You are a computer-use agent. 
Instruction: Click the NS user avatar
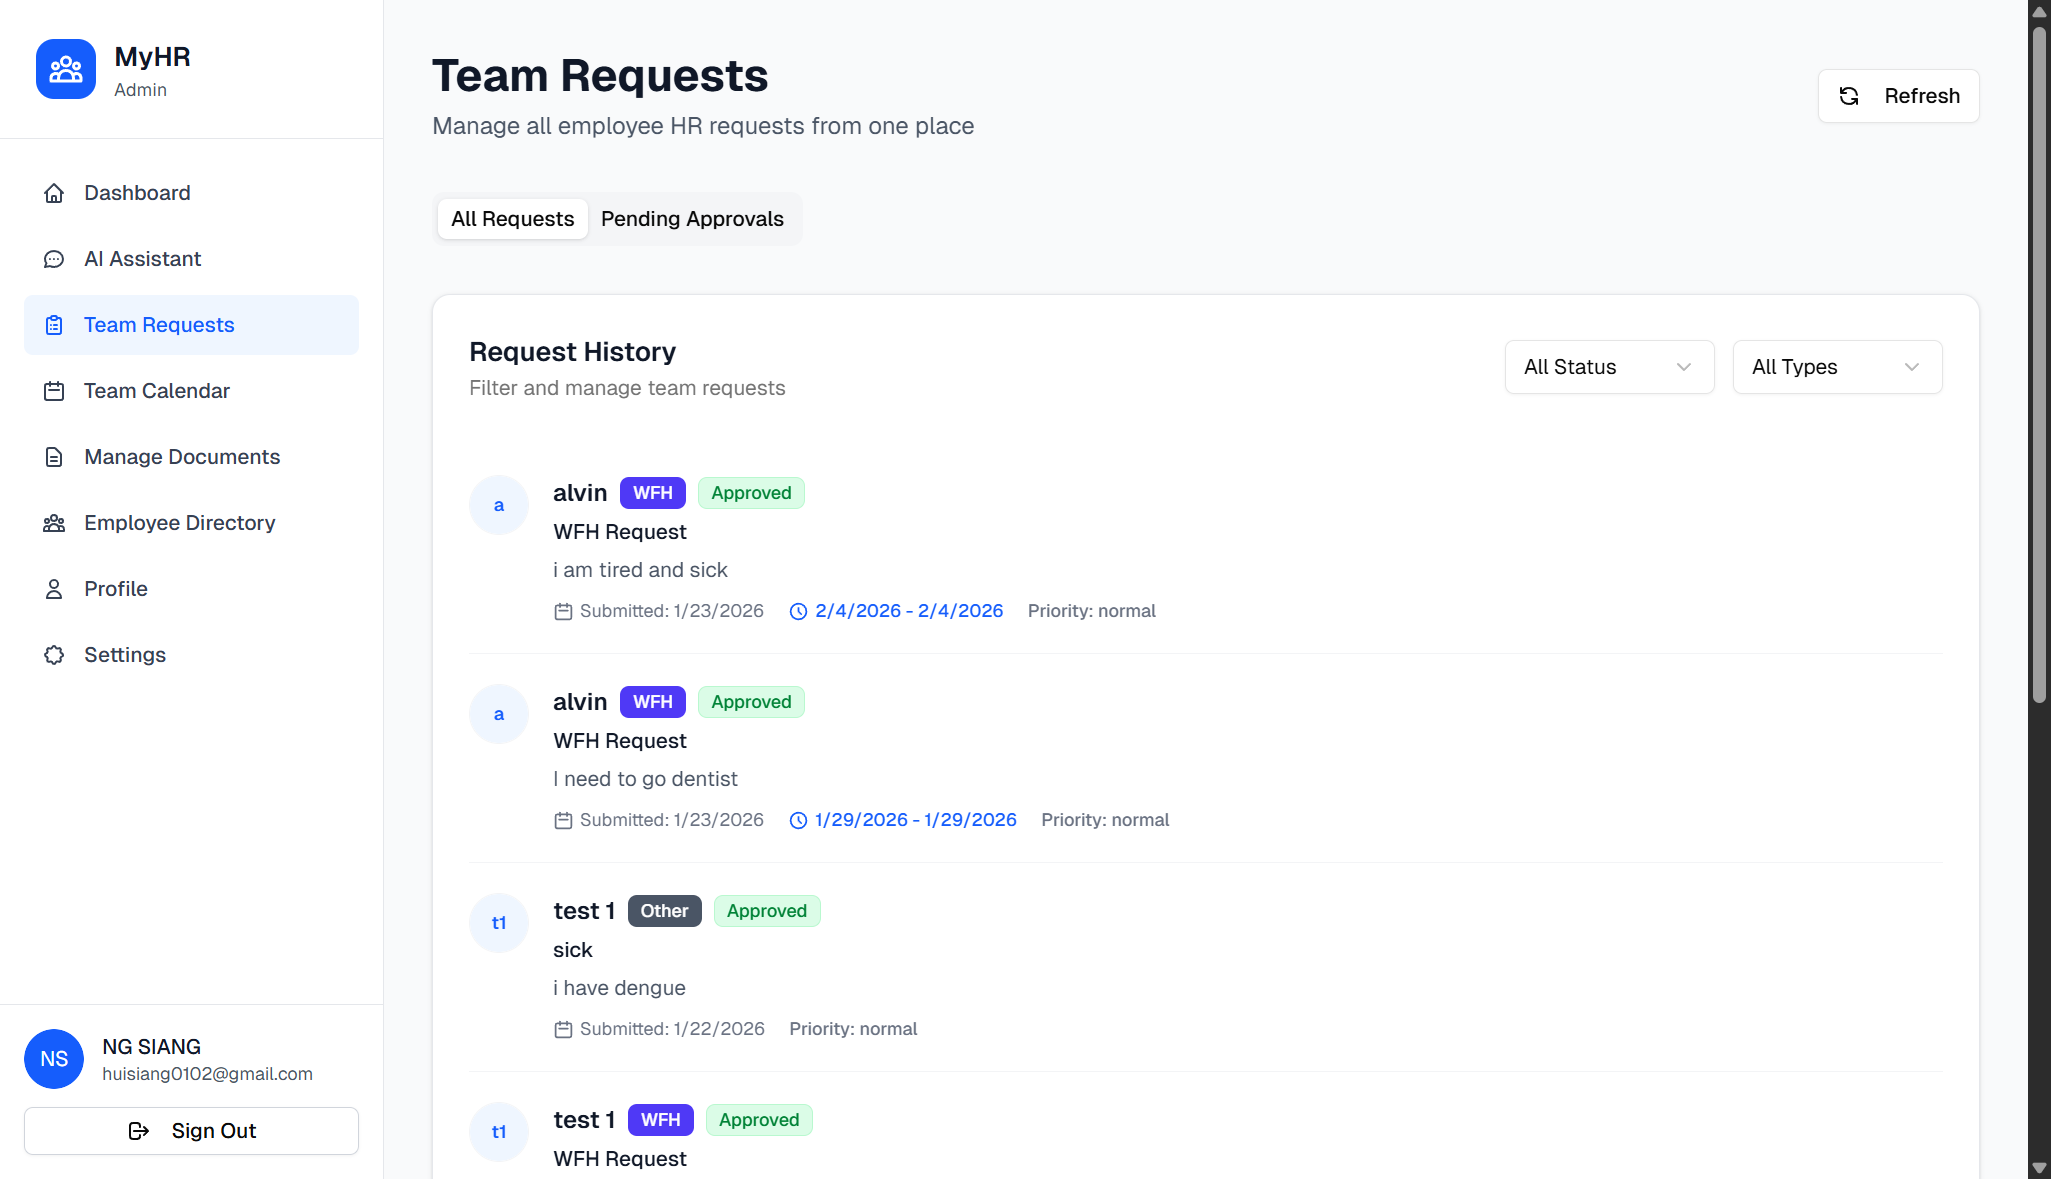point(54,1059)
